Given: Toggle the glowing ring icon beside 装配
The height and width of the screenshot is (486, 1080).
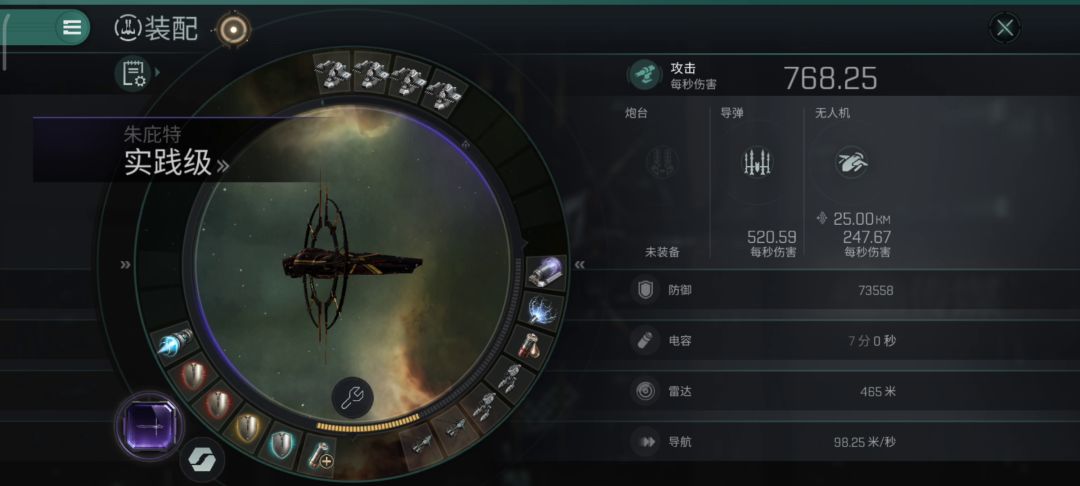Looking at the screenshot, I should tap(233, 30).
